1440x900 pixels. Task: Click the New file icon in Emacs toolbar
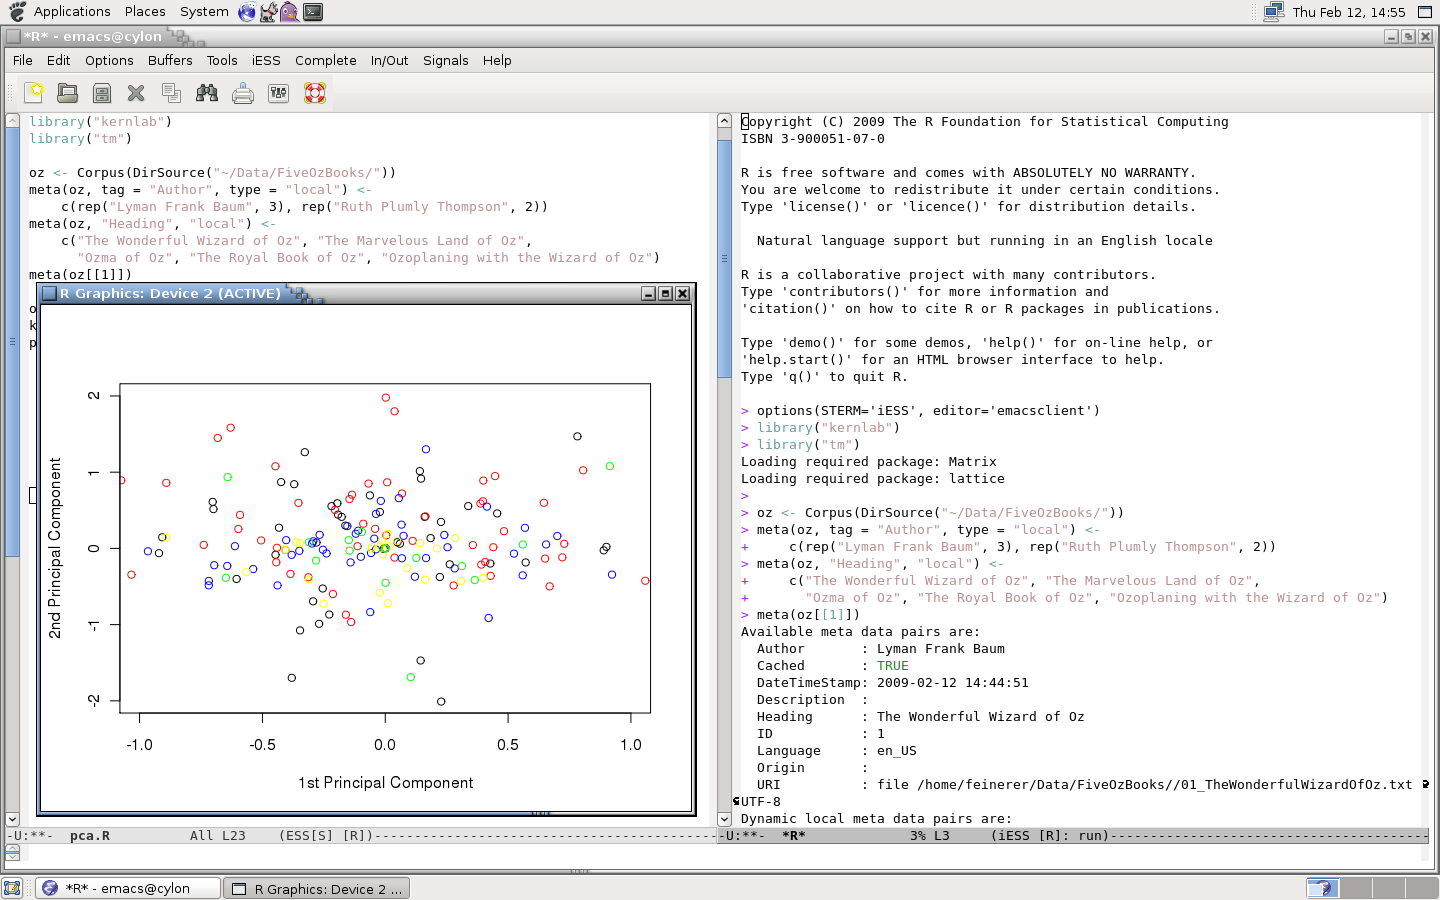click(34, 93)
